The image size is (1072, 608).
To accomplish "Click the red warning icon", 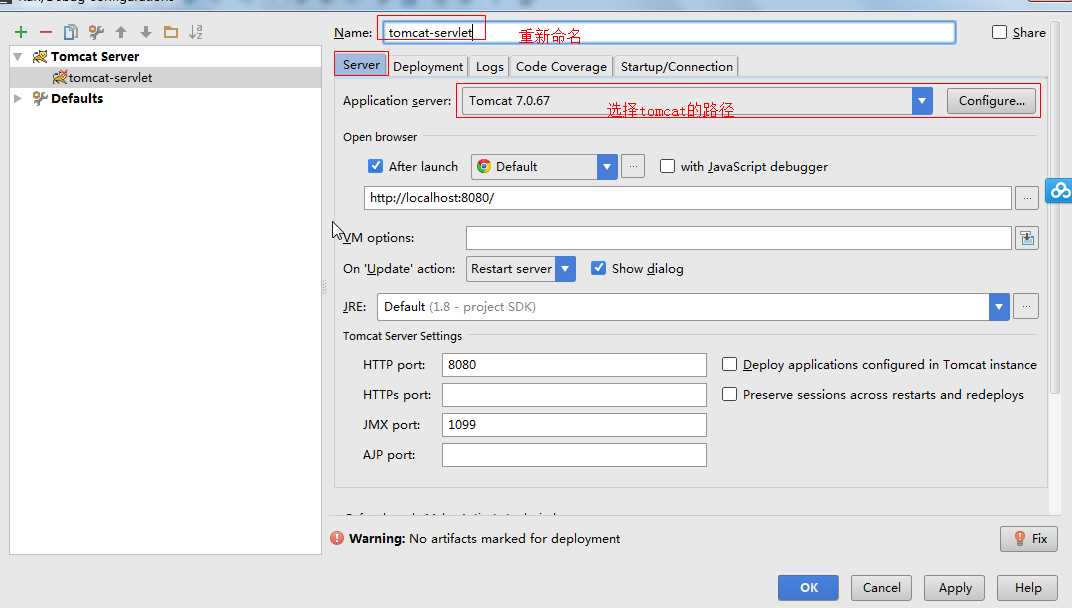I will coord(337,538).
